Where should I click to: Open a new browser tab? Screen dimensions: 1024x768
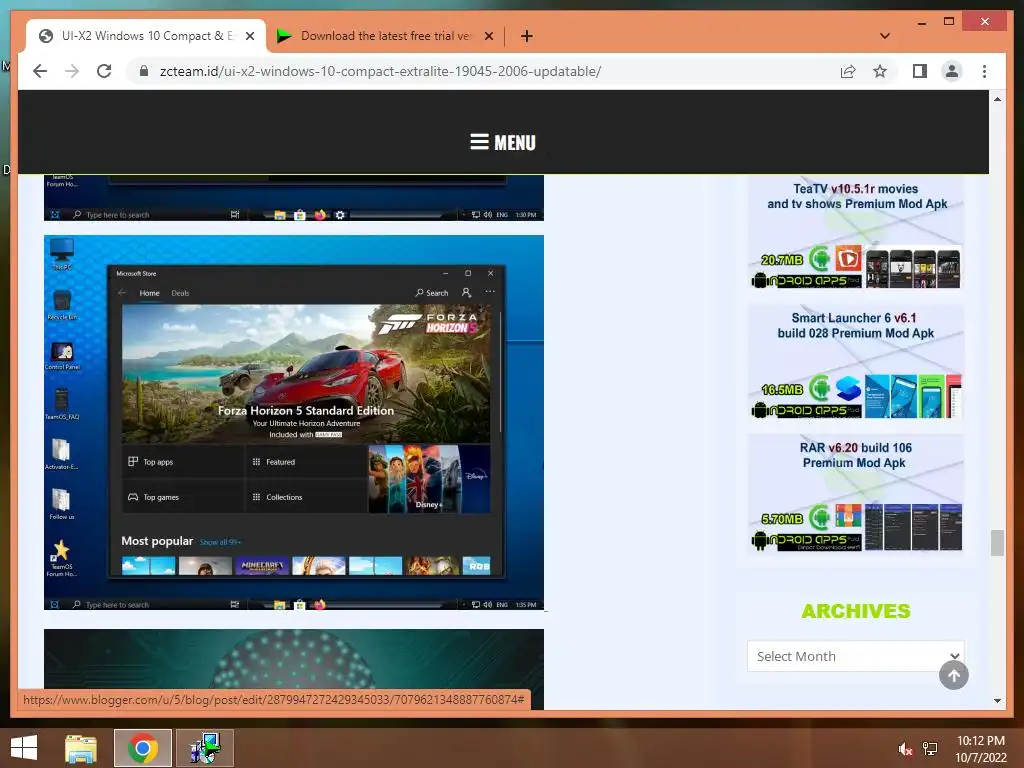click(526, 36)
